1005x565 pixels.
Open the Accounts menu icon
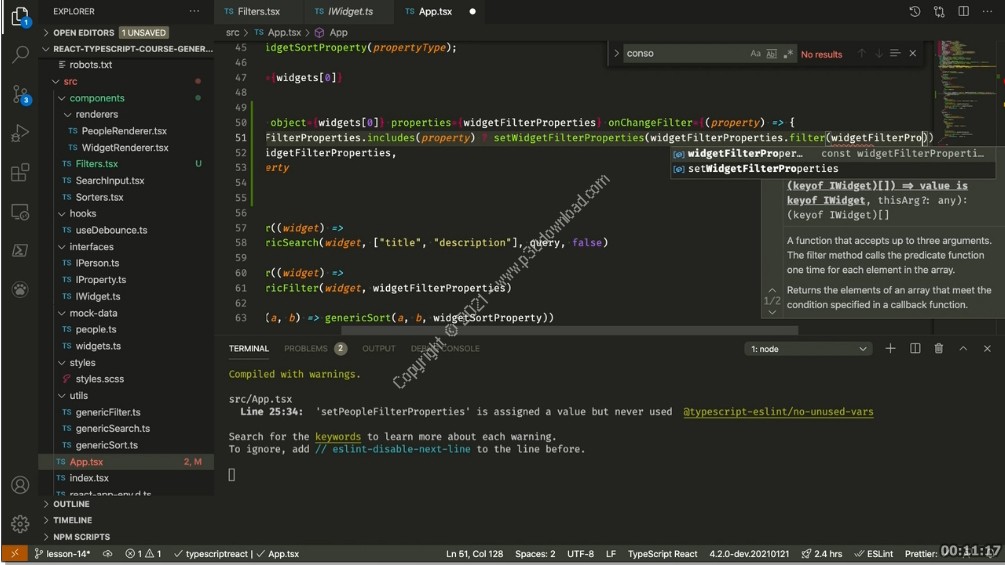20,485
